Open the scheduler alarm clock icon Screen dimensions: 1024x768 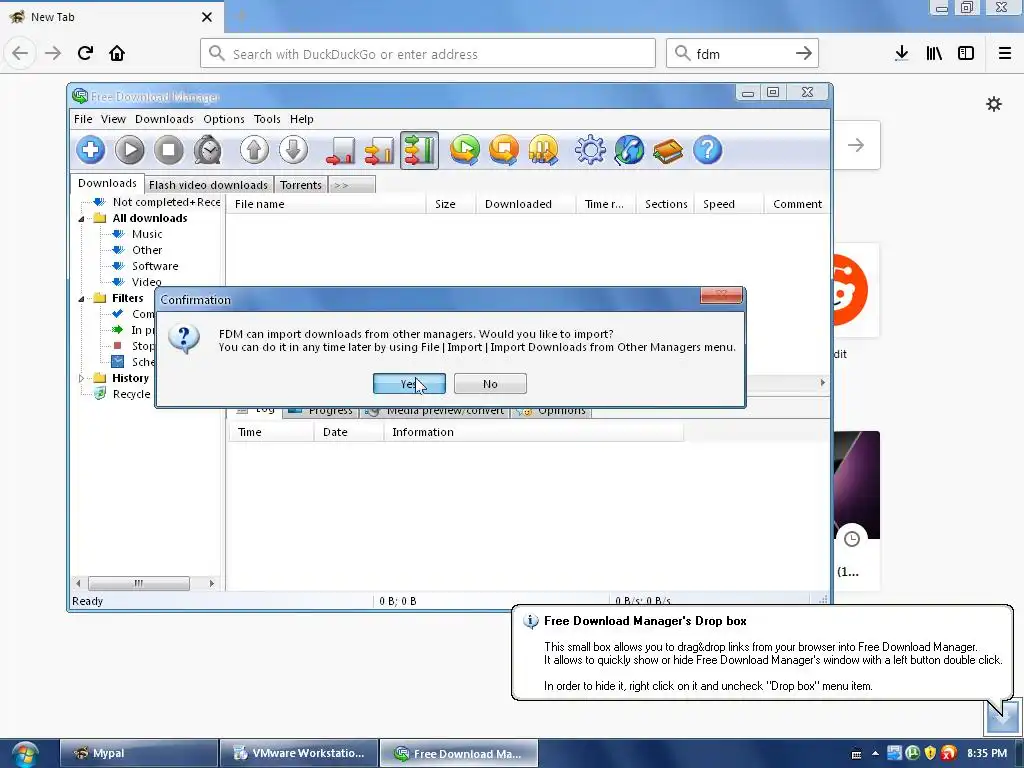(x=208, y=150)
